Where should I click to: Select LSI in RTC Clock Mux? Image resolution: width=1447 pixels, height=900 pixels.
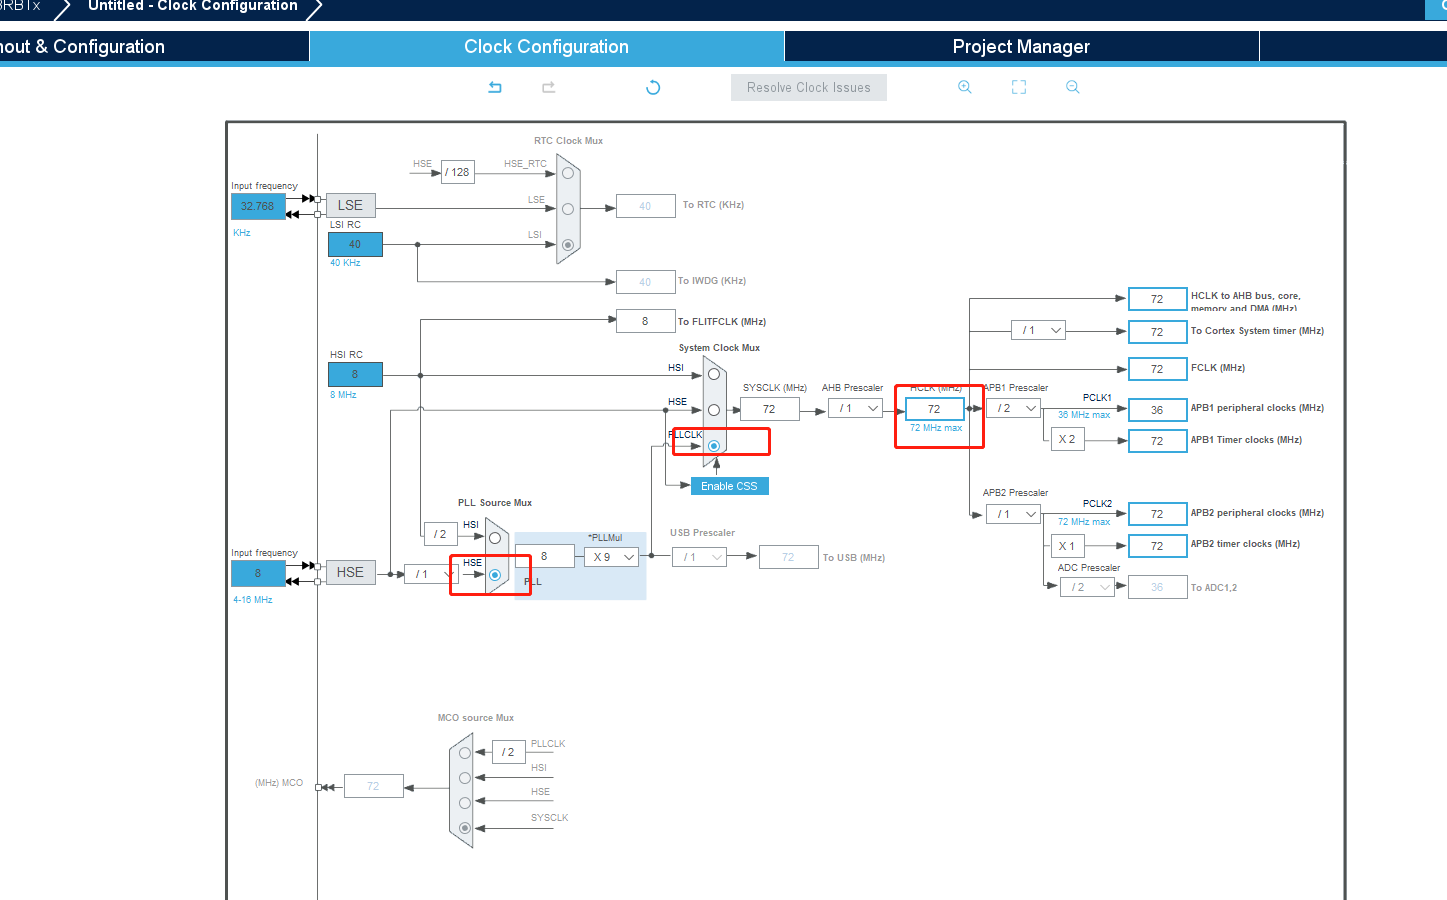568,245
